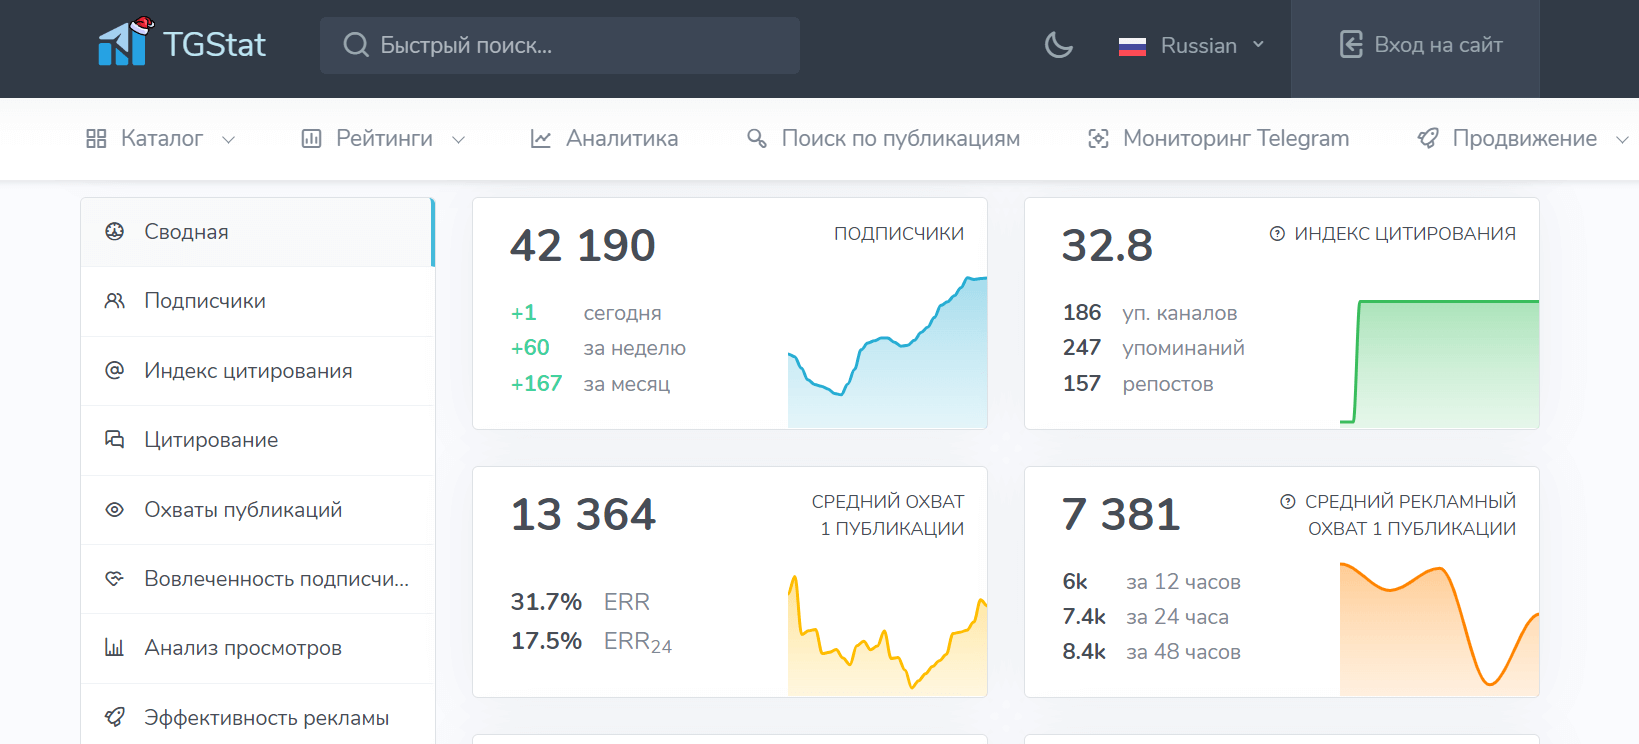The width and height of the screenshot is (1639, 744).
Task: Click the Продвижение rocket icon in the navbar
Action: click(x=1428, y=139)
